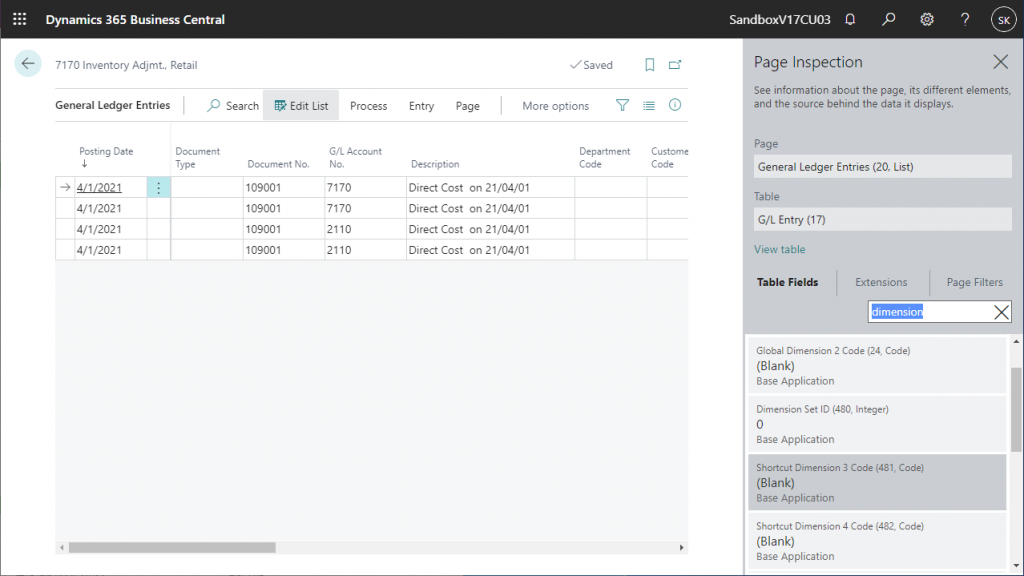Click the View table link

click(x=779, y=249)
